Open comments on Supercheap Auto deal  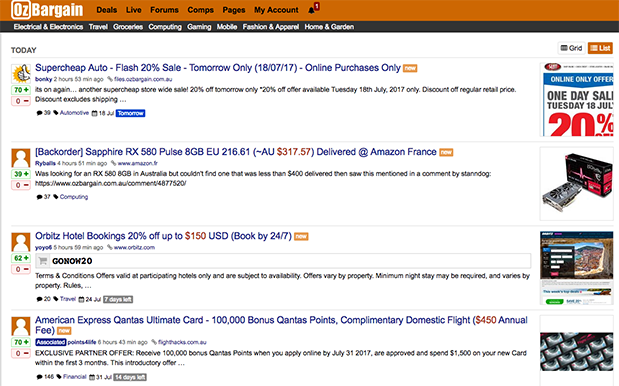point(43,113)
